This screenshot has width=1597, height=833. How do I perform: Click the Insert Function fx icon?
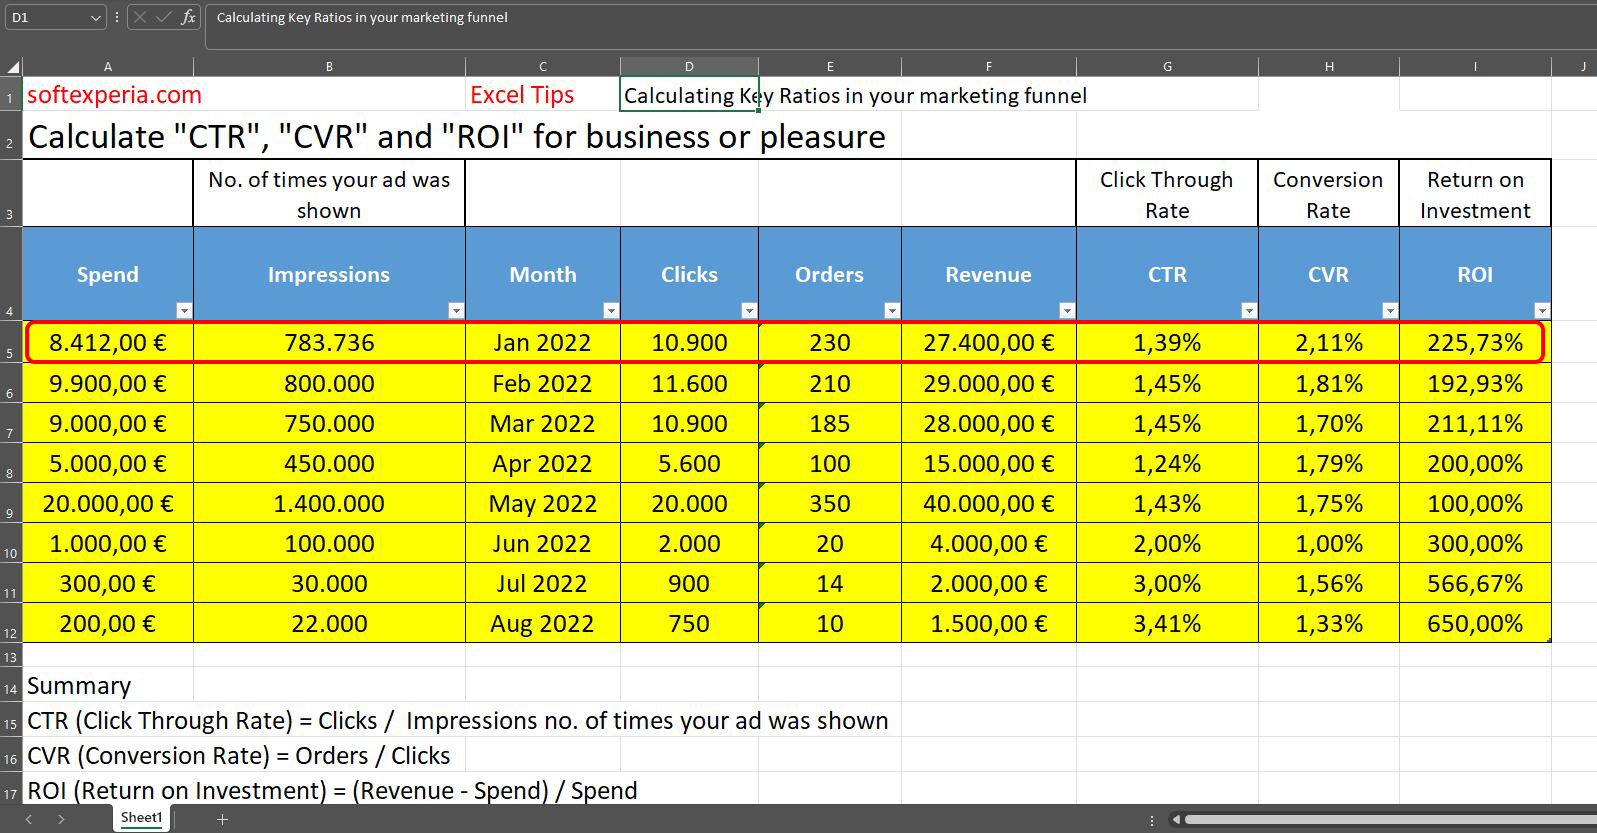click(x=188, y=18)
